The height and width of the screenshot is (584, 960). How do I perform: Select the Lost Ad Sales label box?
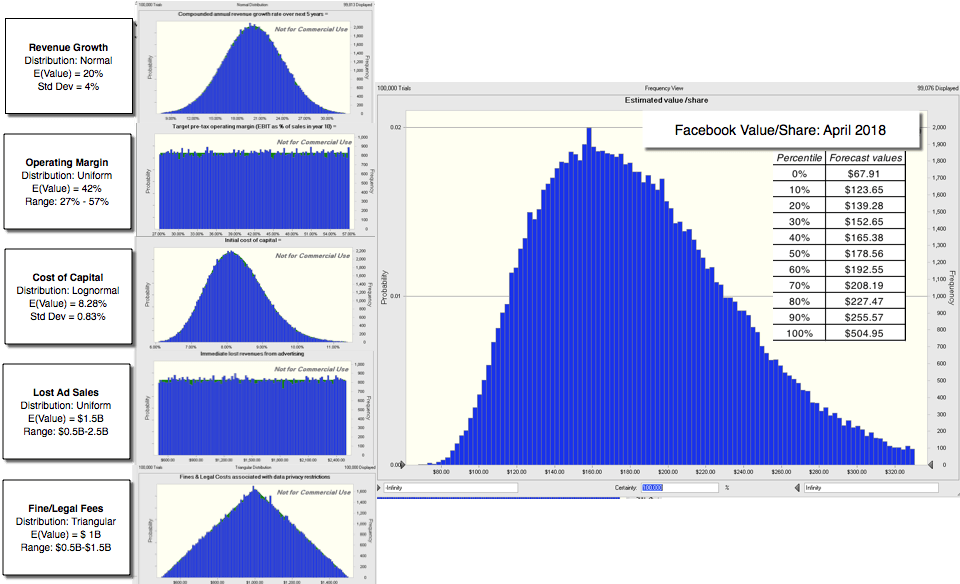pyautogui.click(x=68, y=410)
